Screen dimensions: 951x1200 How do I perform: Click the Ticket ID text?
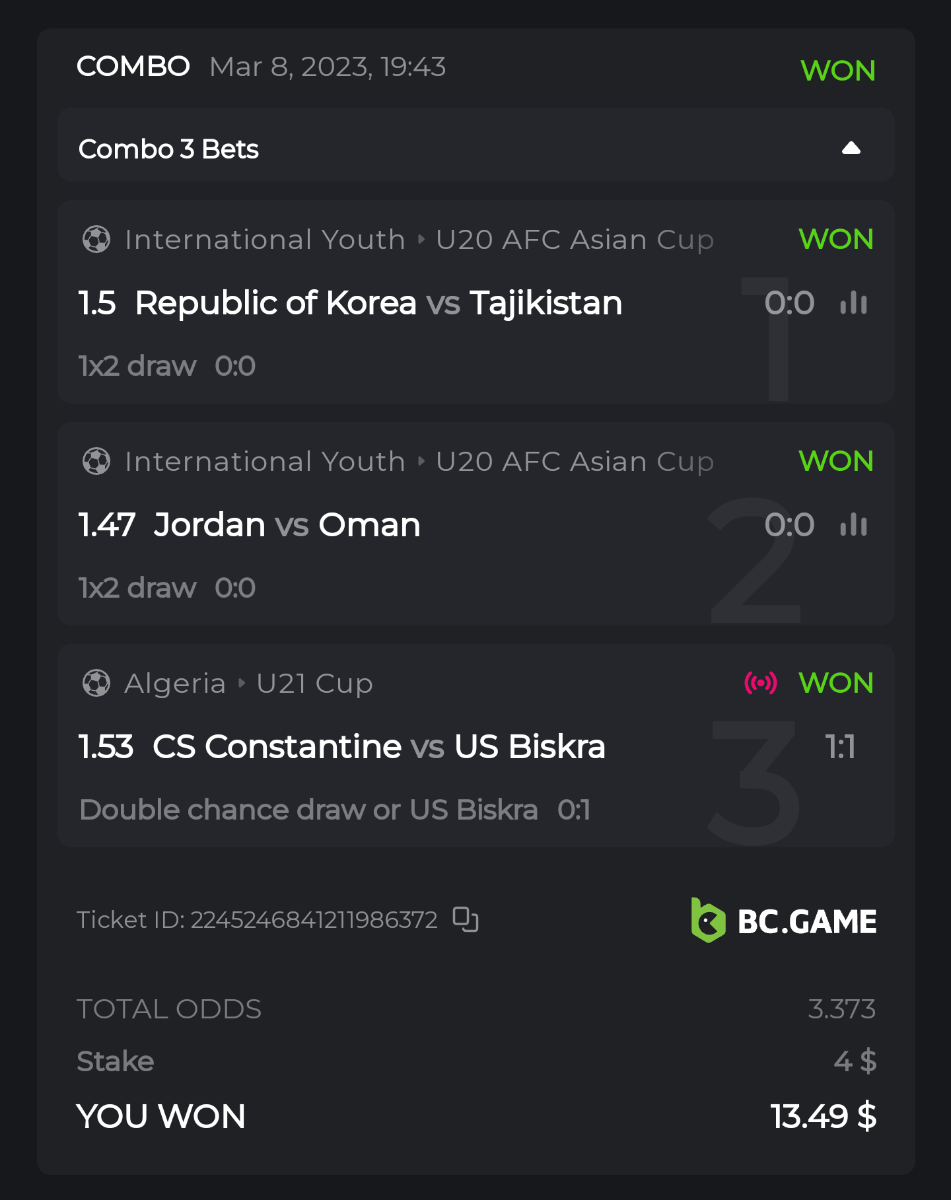tap(257, 920)
